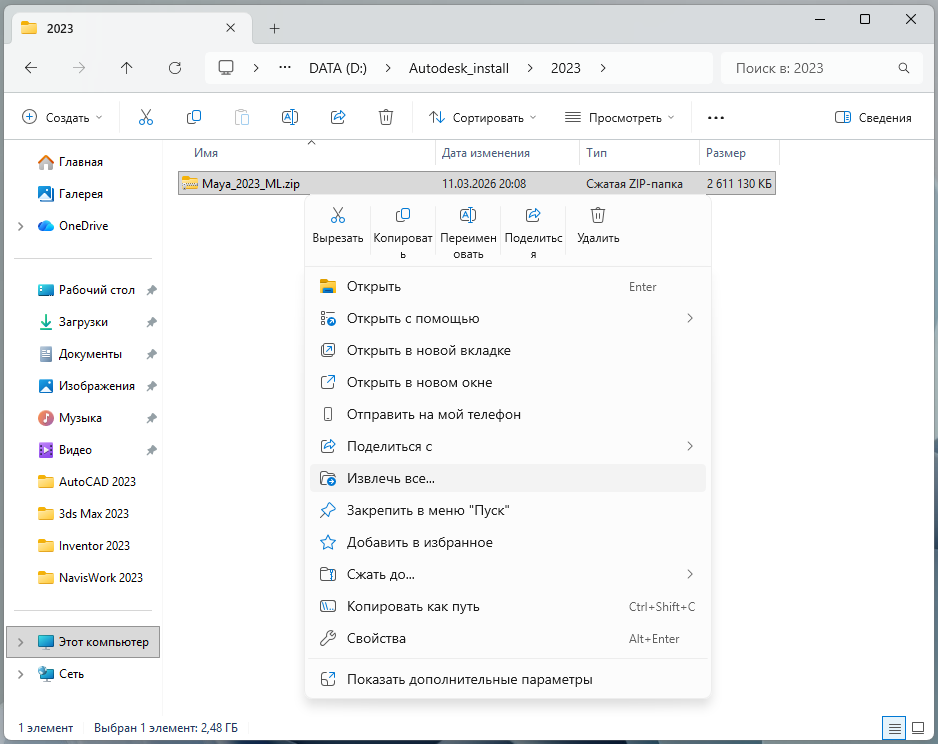Open the Создать dropdown
938x744 pixels.
pyautogui.click(x=62, y=118)
